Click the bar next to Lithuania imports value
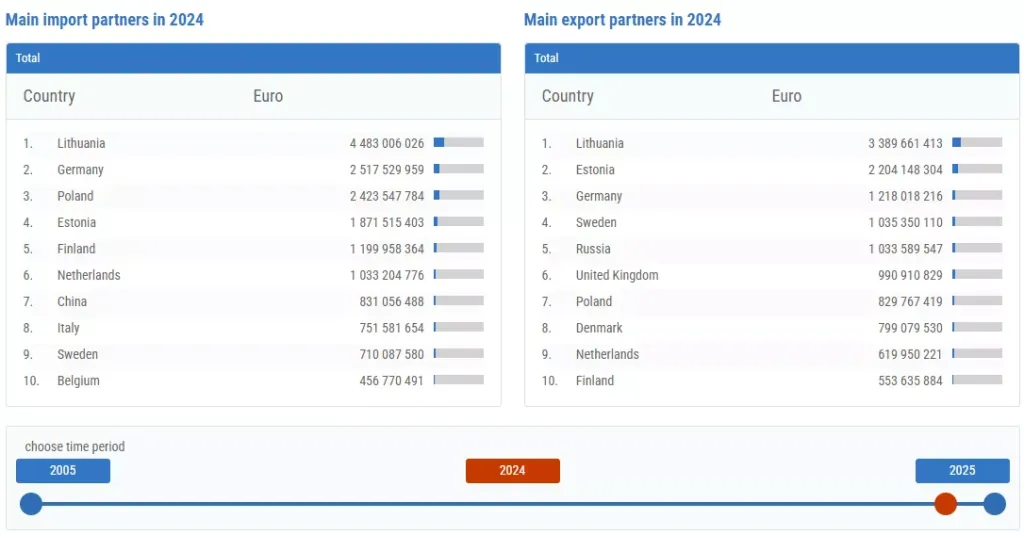Image resolution: width=1024 pixels, height=535 pixels. [x=458, y=143]
